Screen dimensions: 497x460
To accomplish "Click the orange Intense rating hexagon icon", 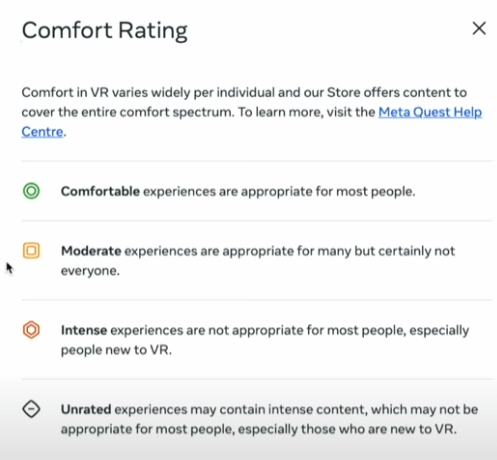I will [31, 330].
